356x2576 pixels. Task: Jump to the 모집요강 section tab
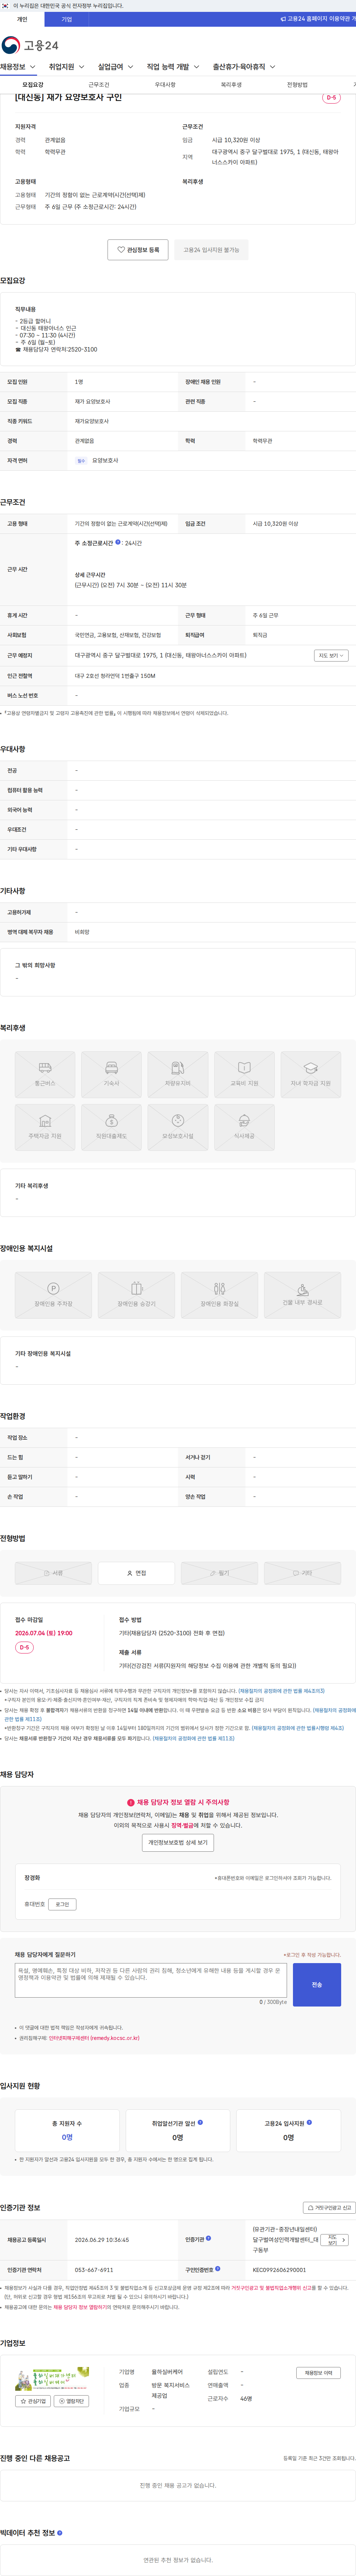coord(33,85)
